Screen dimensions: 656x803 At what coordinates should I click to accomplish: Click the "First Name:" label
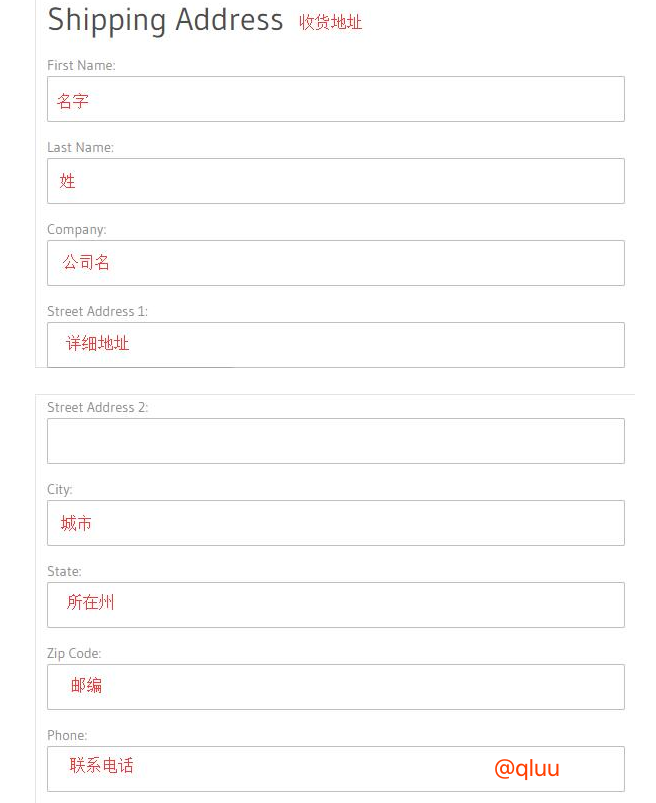(81, 65)
